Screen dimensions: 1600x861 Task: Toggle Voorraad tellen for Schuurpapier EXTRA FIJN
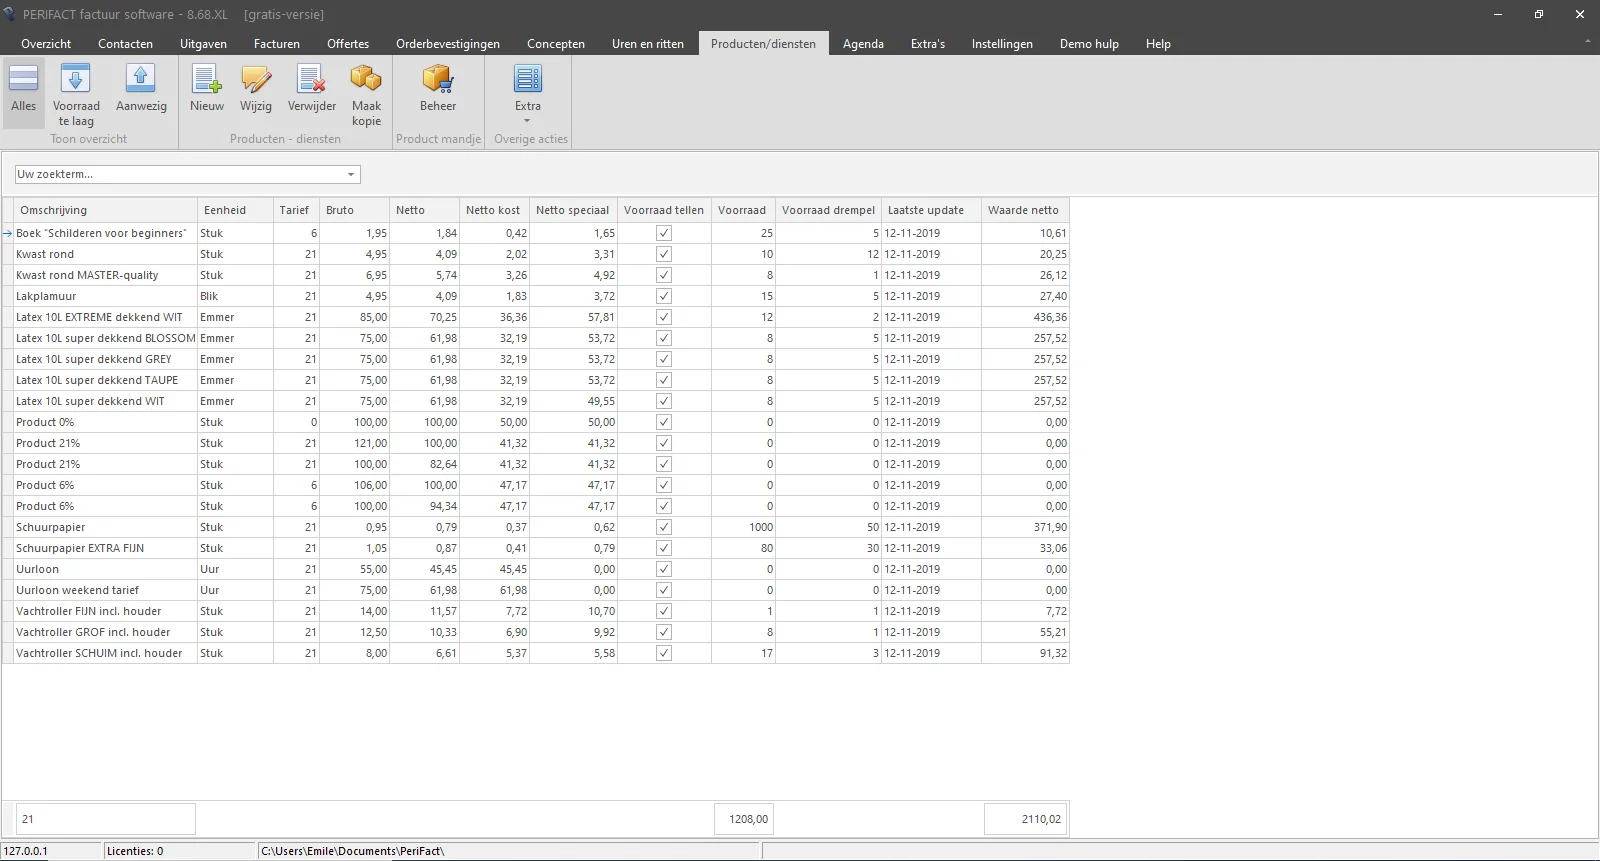pyautogui.click(x=664, y=548)
